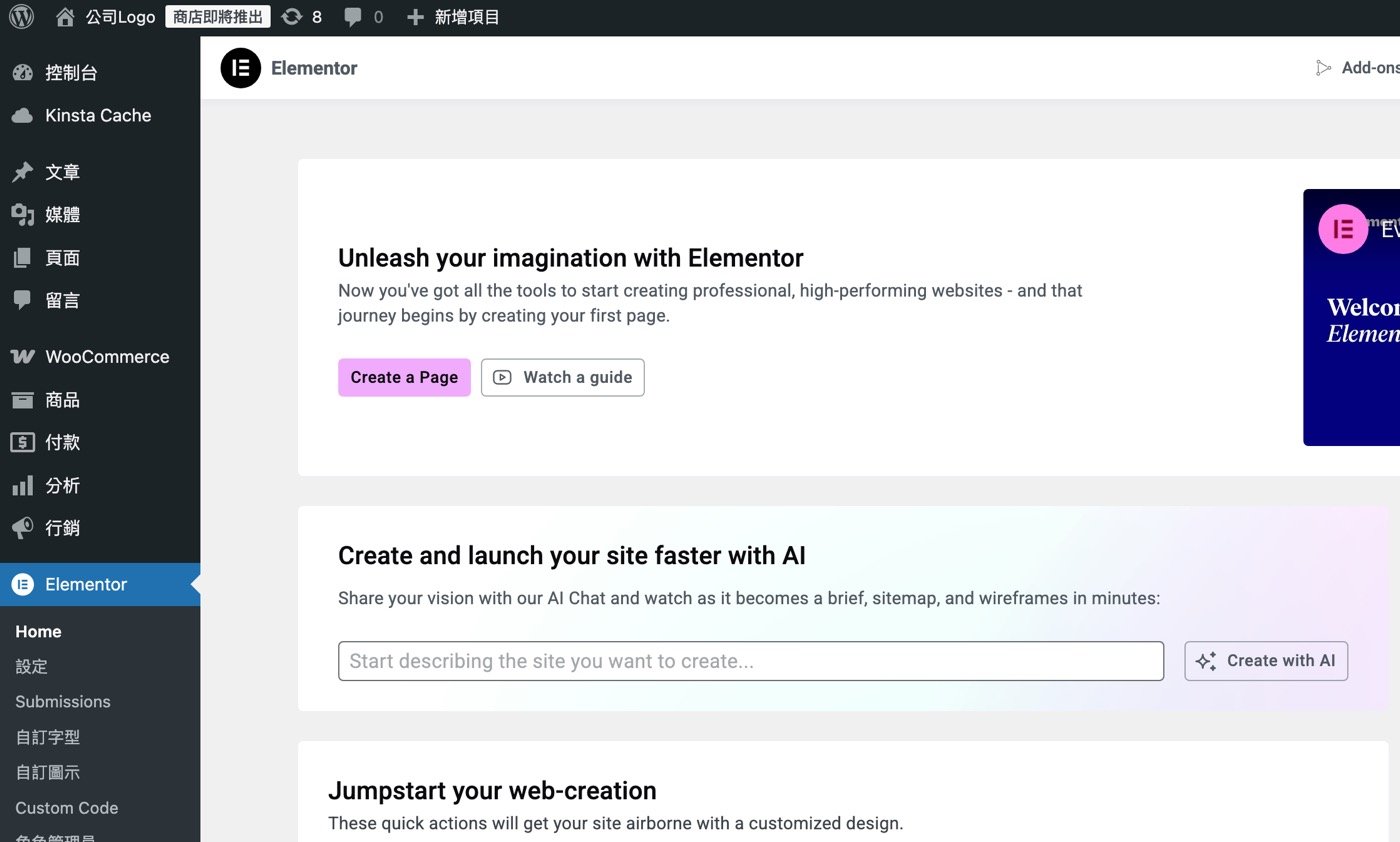Open Submissions submenu item
1400x842 pixels.
coord(63,702)
